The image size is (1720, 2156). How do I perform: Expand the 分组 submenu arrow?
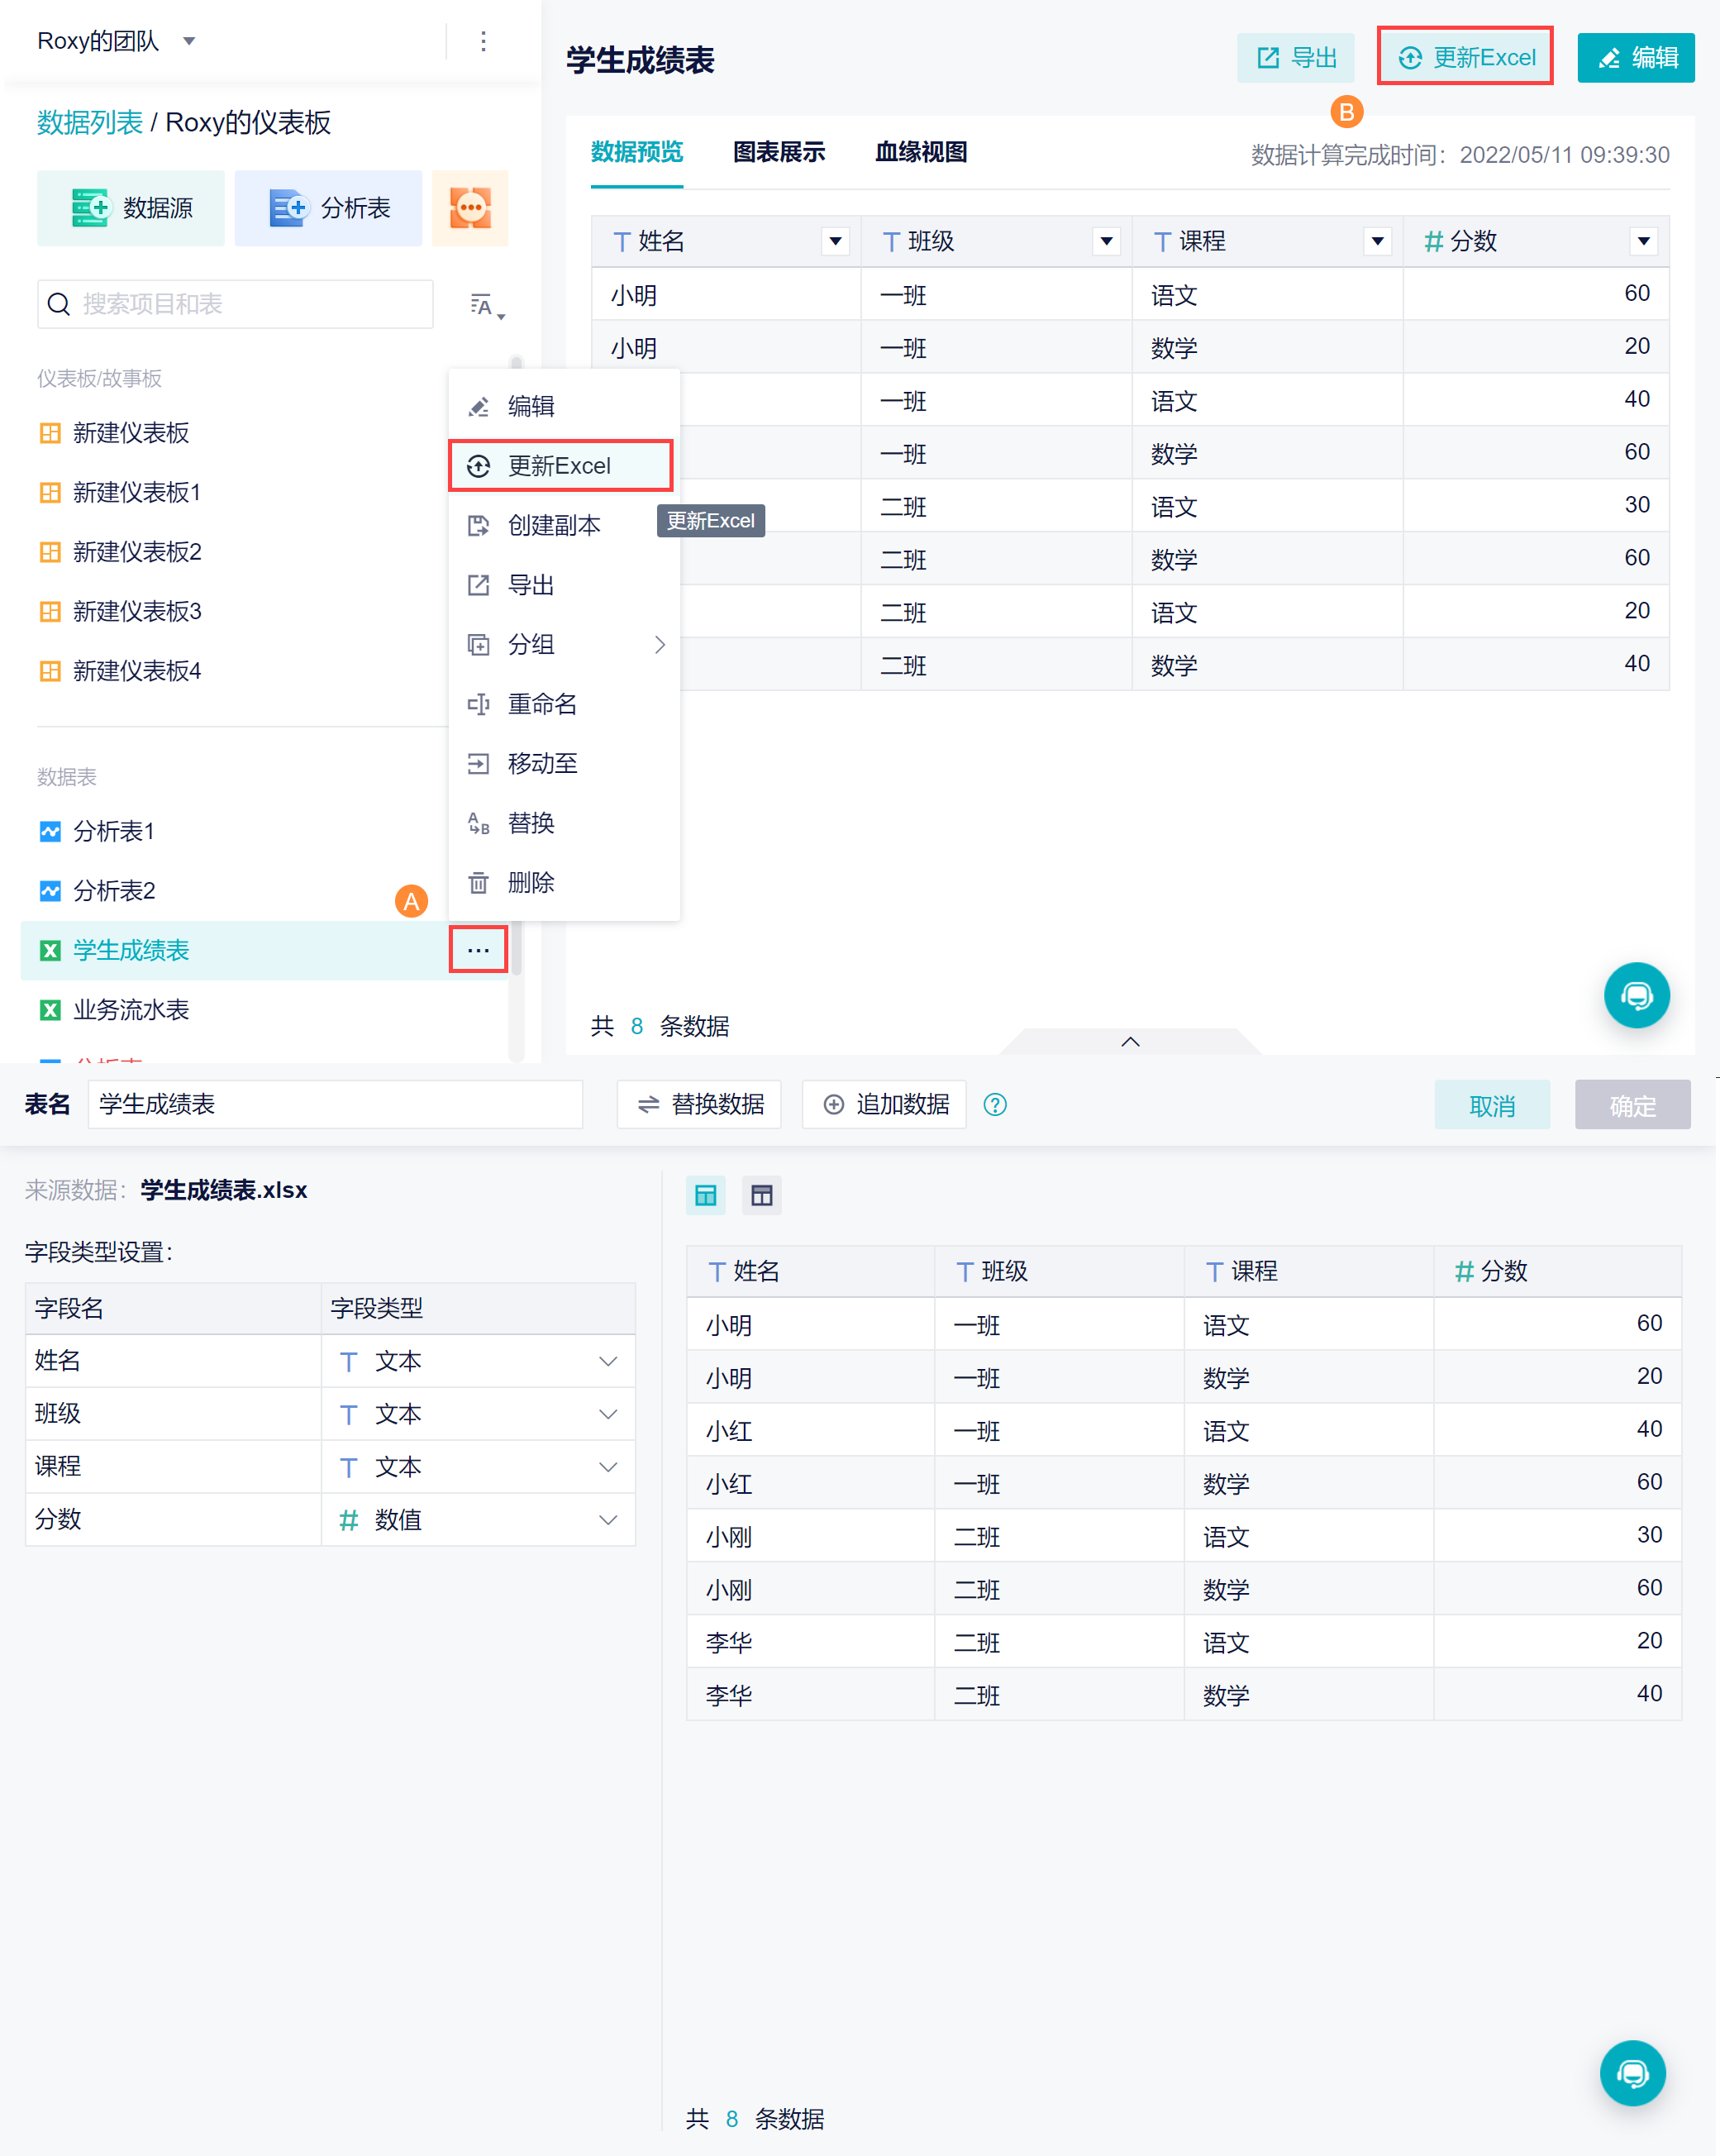659,645
